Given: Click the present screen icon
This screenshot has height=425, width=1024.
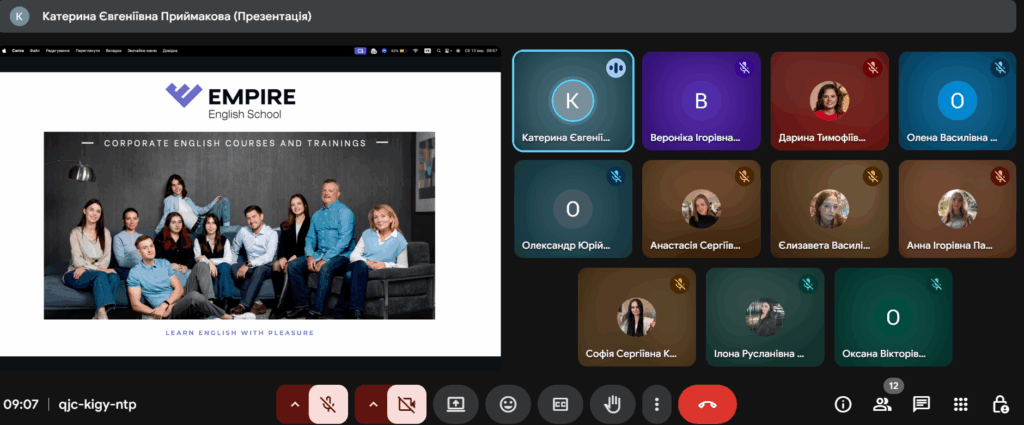Looking at the screenshot, I should 456,404.
